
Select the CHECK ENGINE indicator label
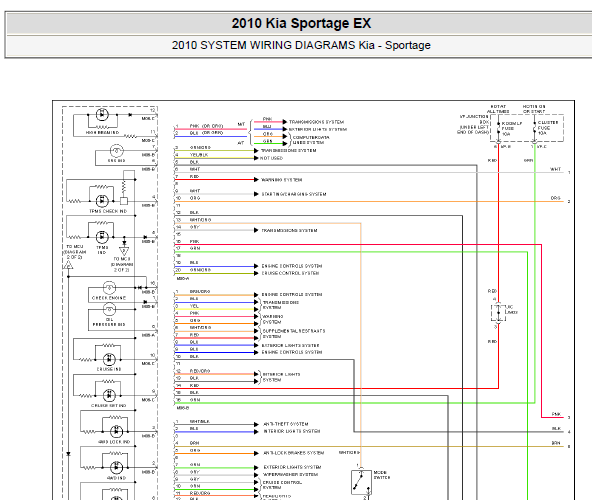click(x=109, y=298)
